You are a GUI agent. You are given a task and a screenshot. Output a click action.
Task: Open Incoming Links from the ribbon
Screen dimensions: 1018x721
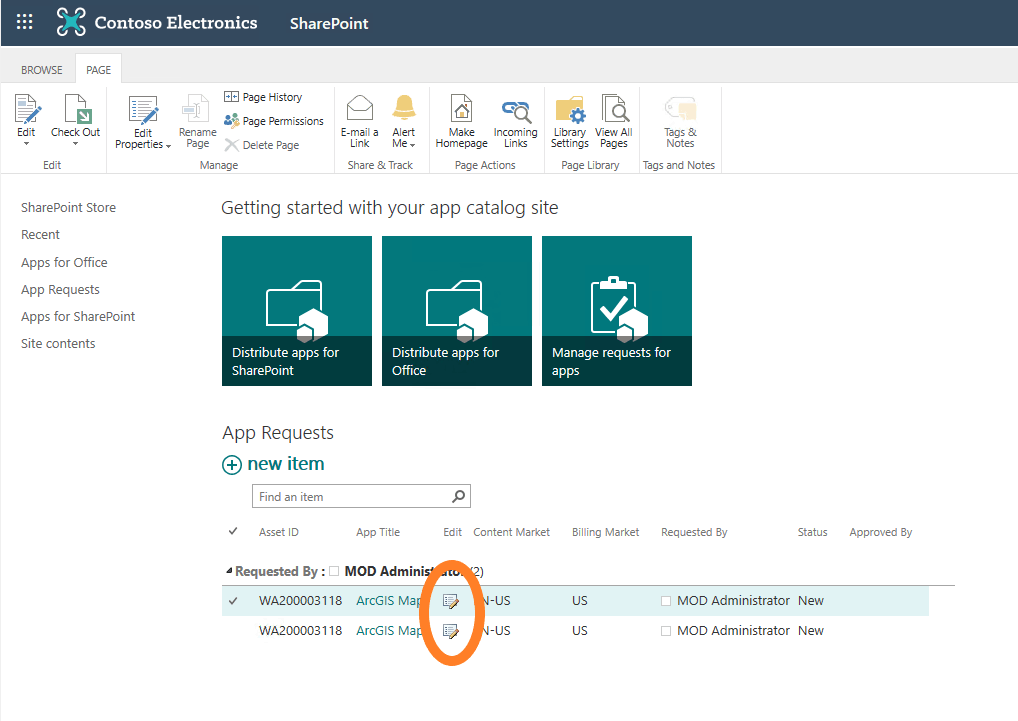(x=515, y=110)
